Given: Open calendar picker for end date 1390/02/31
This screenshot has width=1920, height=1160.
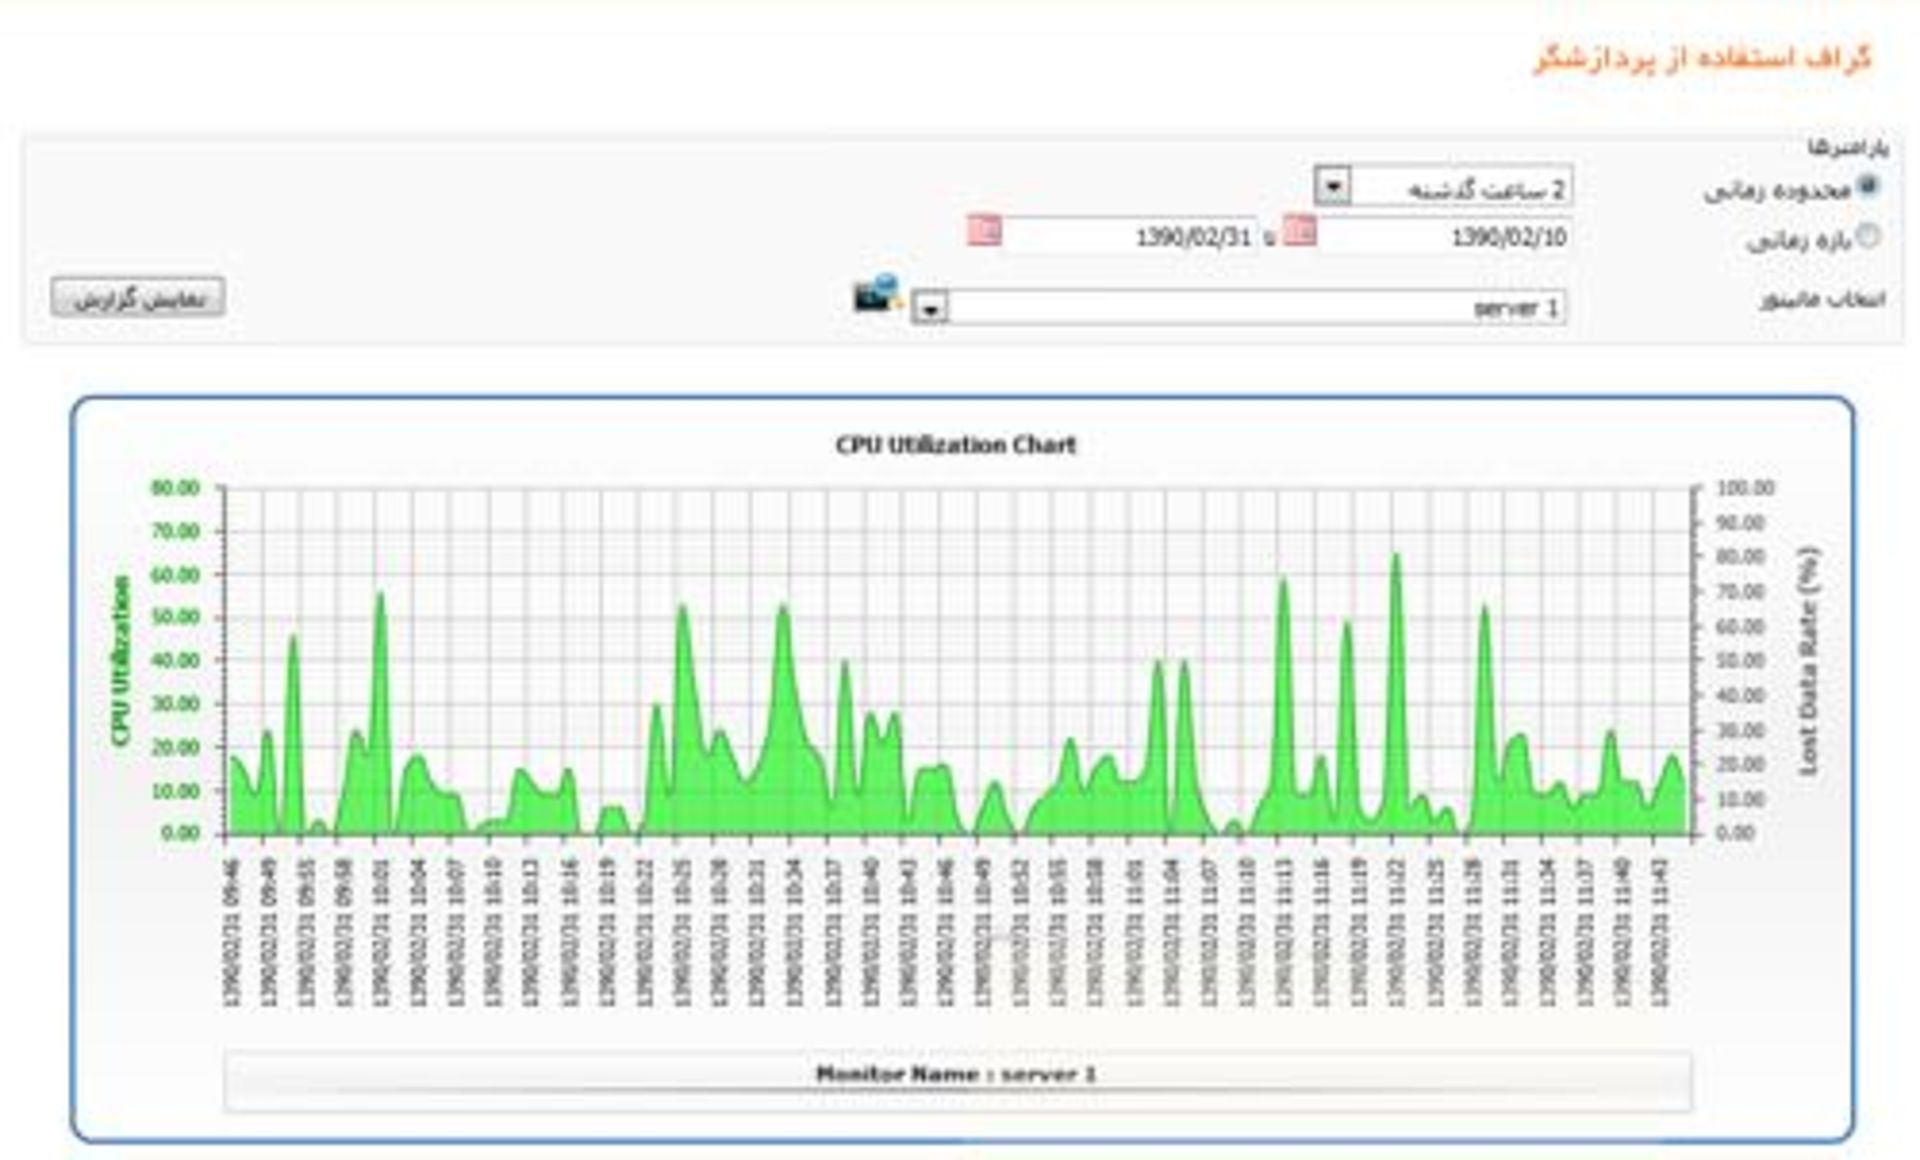Looking at the screenshot, I should click(984, 232).
